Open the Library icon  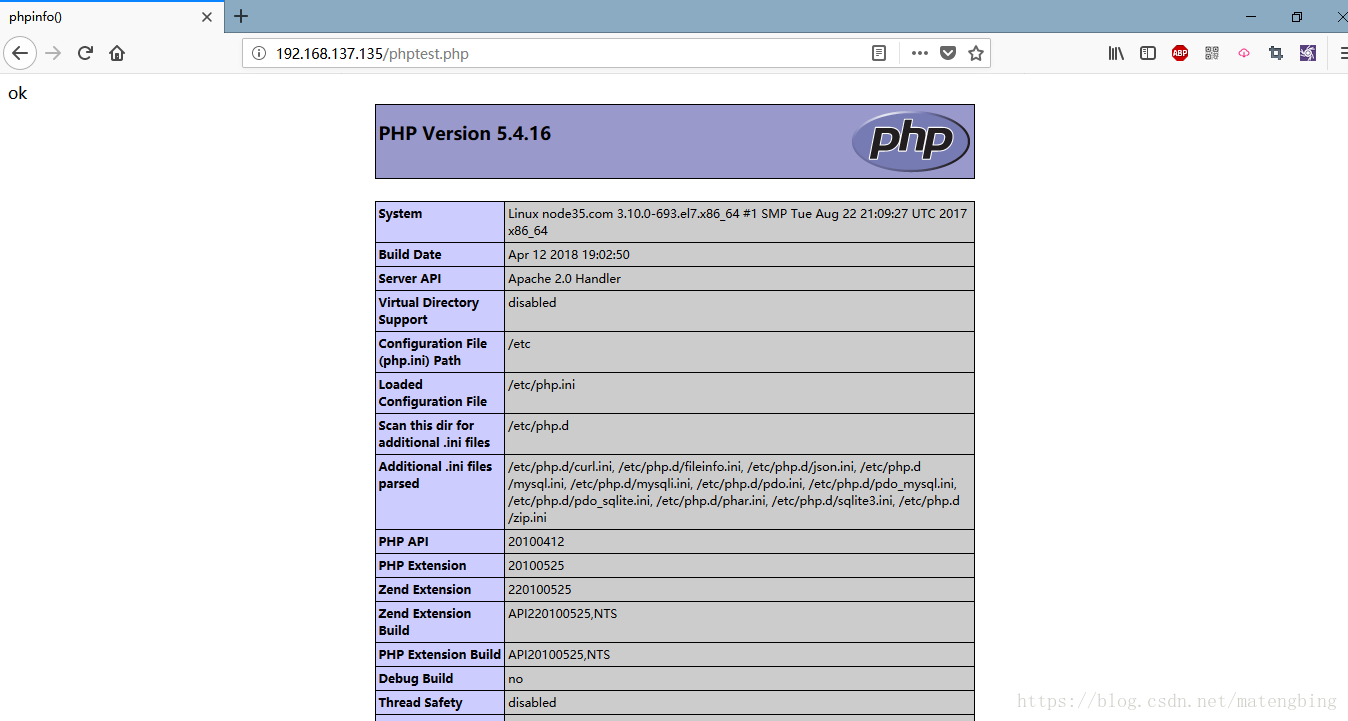1116,53
